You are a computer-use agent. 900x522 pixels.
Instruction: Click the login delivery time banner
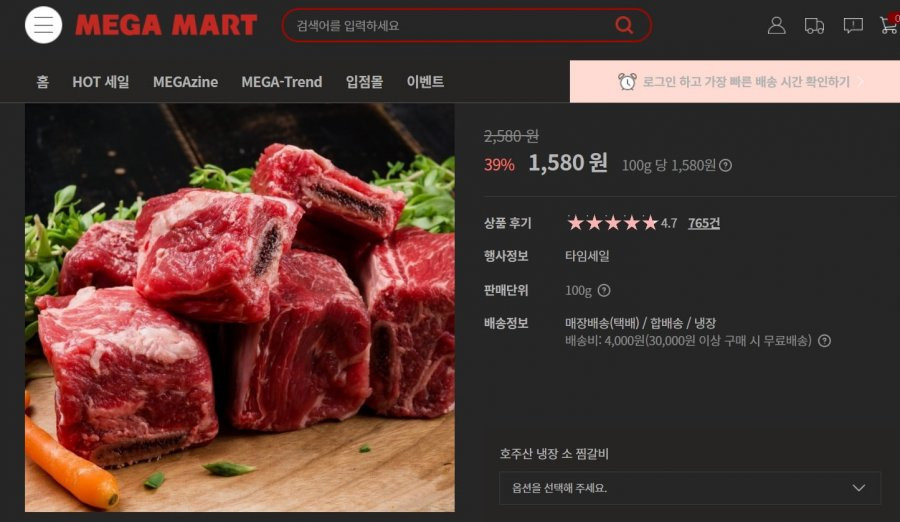[735, 82]
